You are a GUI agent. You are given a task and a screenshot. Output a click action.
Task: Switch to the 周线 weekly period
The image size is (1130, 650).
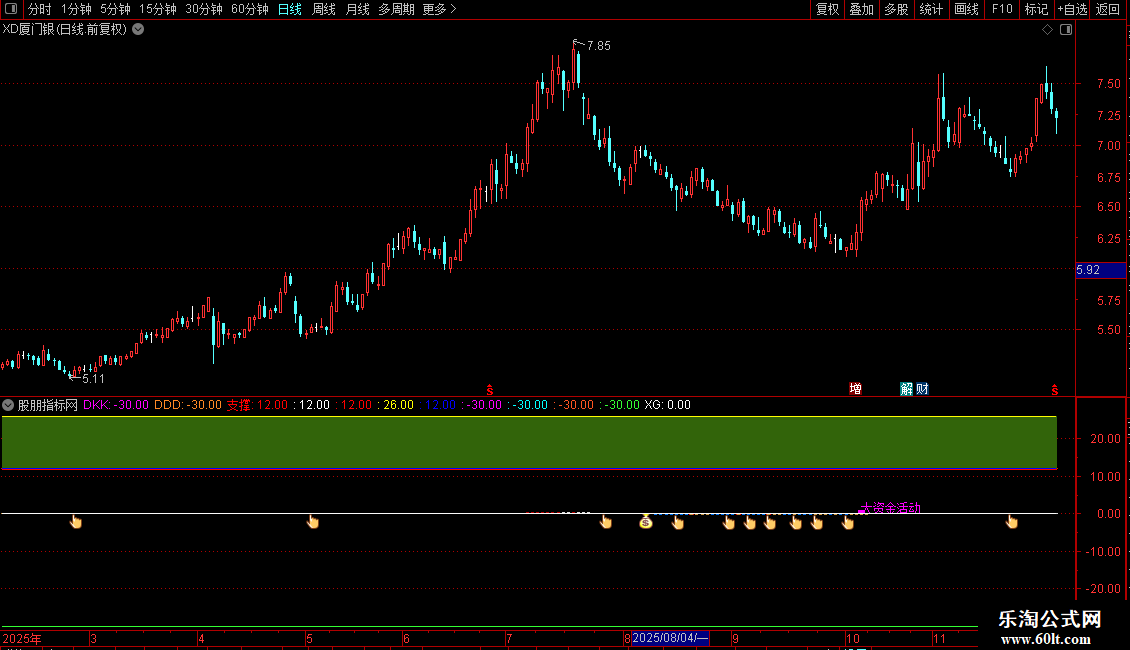coord(324,9)
